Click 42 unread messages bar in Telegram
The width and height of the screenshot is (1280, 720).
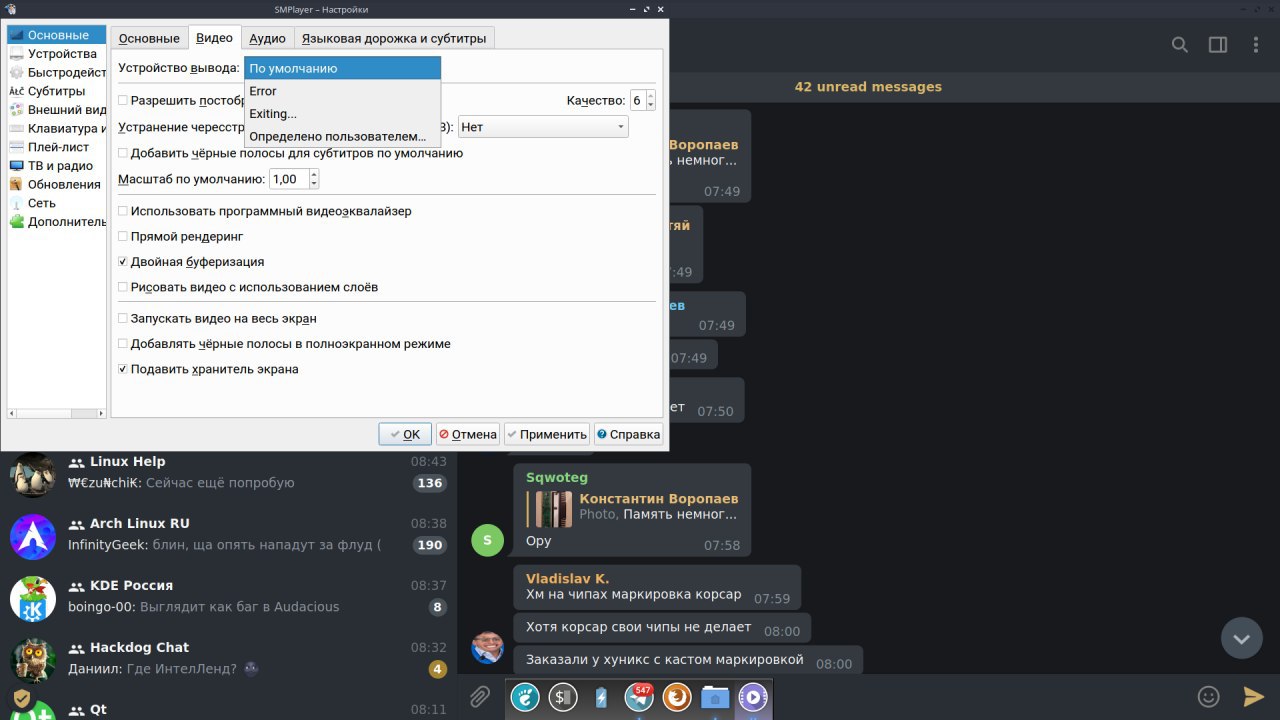pyautogui.click(x=868, y=87)
